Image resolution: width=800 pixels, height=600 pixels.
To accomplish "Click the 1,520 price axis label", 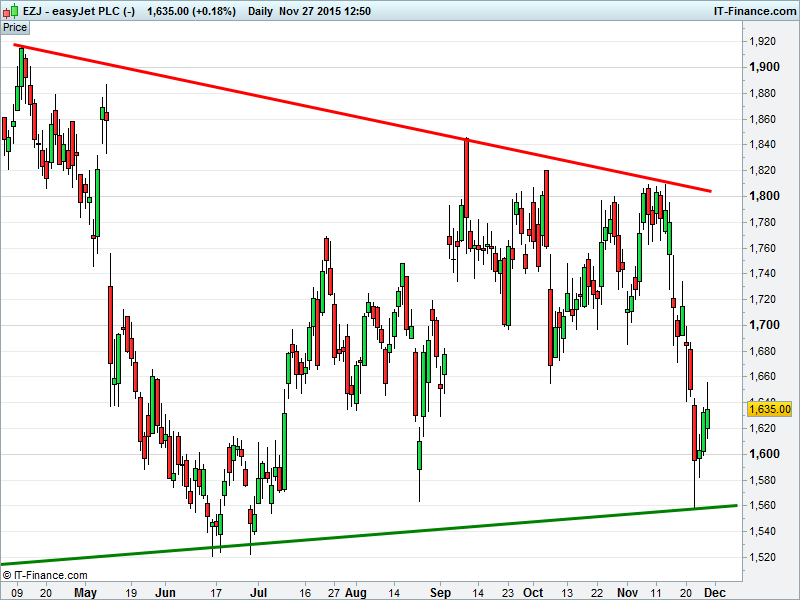I will (x=763, y=557).
